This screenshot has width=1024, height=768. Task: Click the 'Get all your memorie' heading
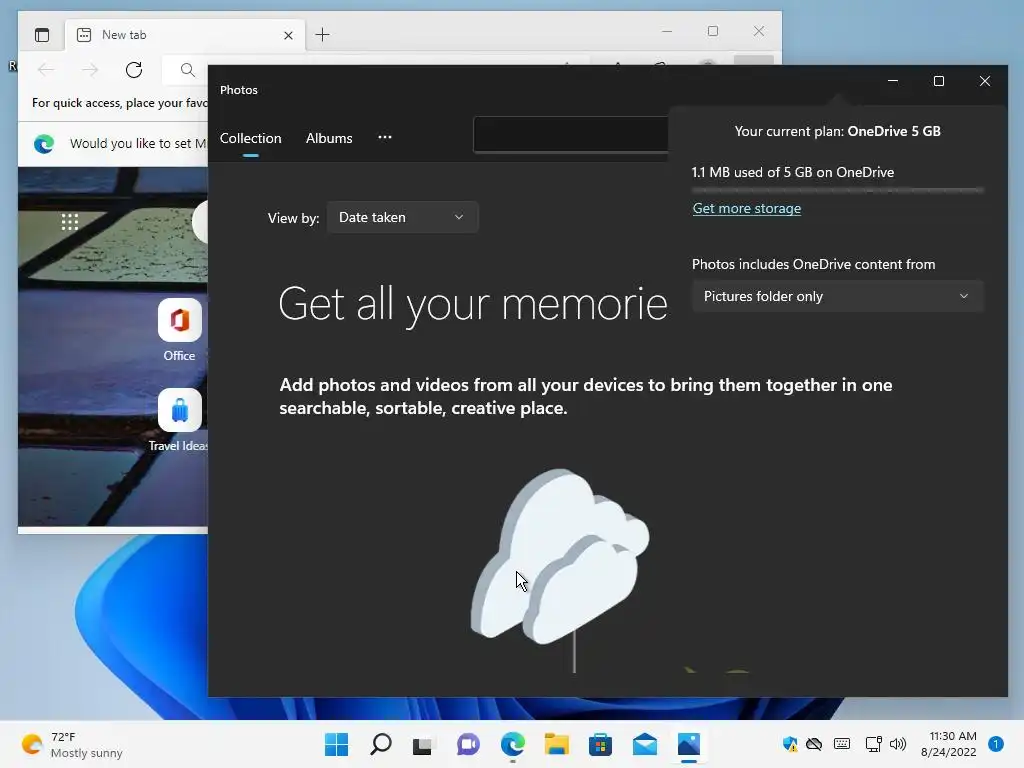(x=473, y=304)
